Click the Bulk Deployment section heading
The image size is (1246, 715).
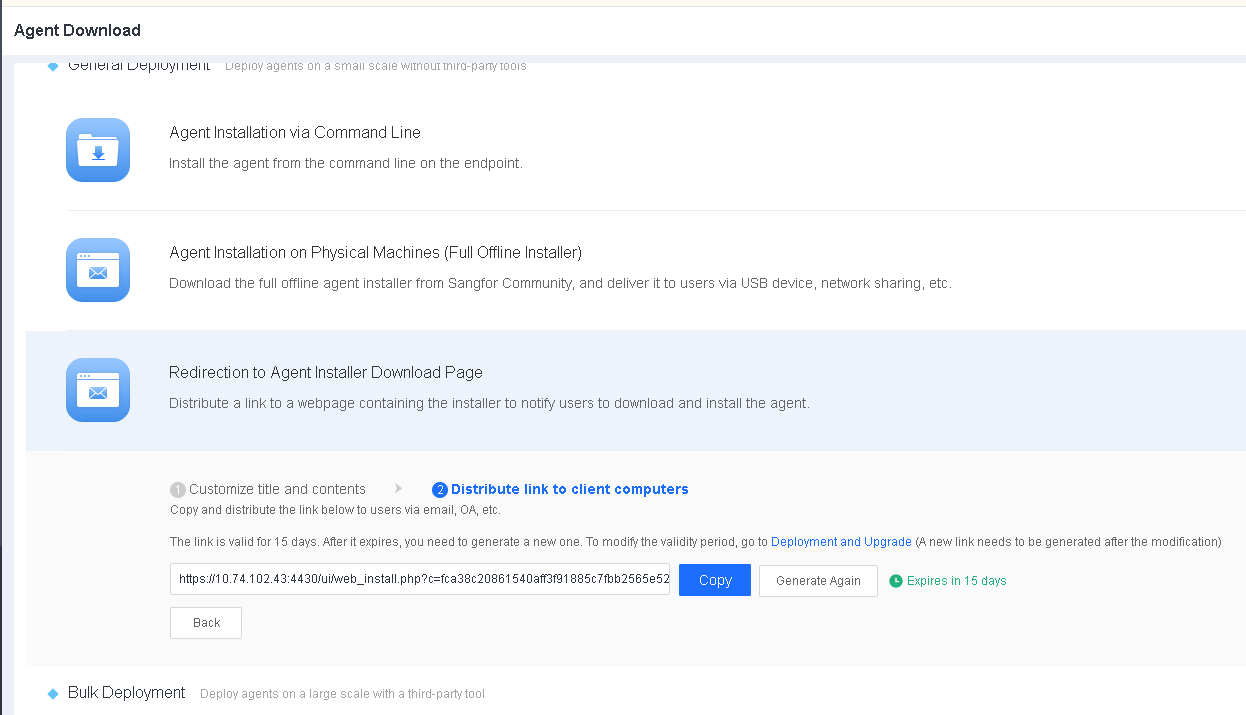[126, 693]
